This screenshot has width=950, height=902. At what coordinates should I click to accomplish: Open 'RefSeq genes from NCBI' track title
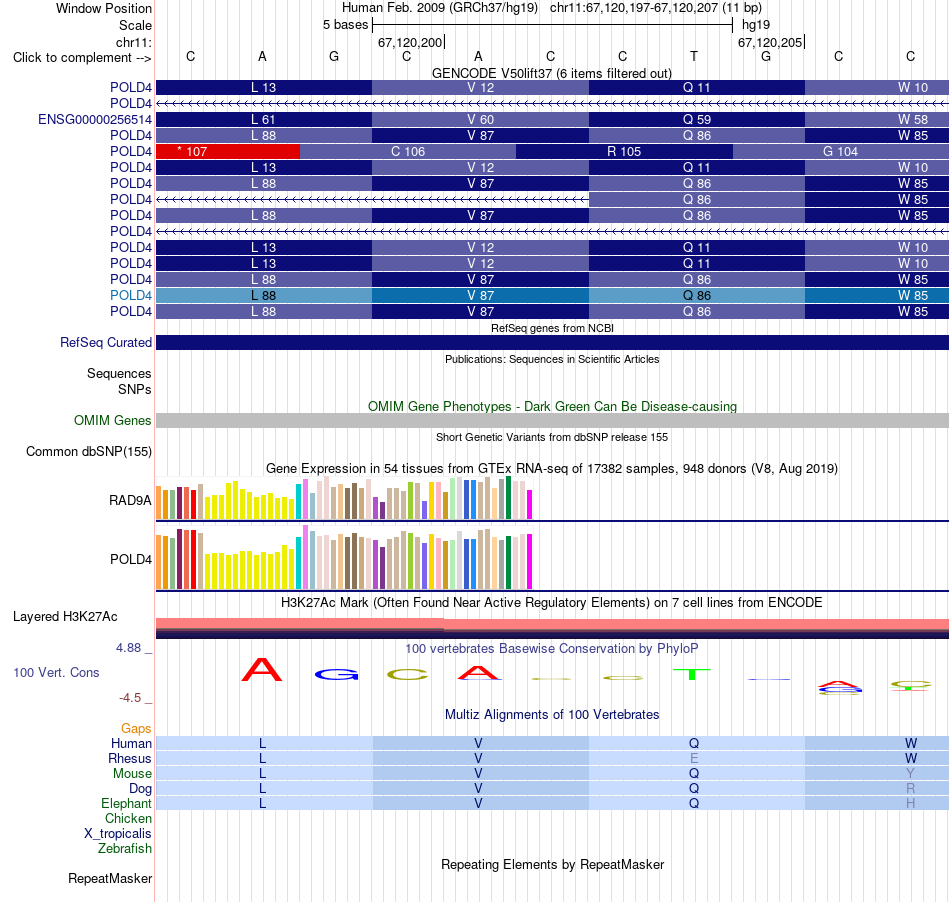pyautogui.click(x=552, y=328)
